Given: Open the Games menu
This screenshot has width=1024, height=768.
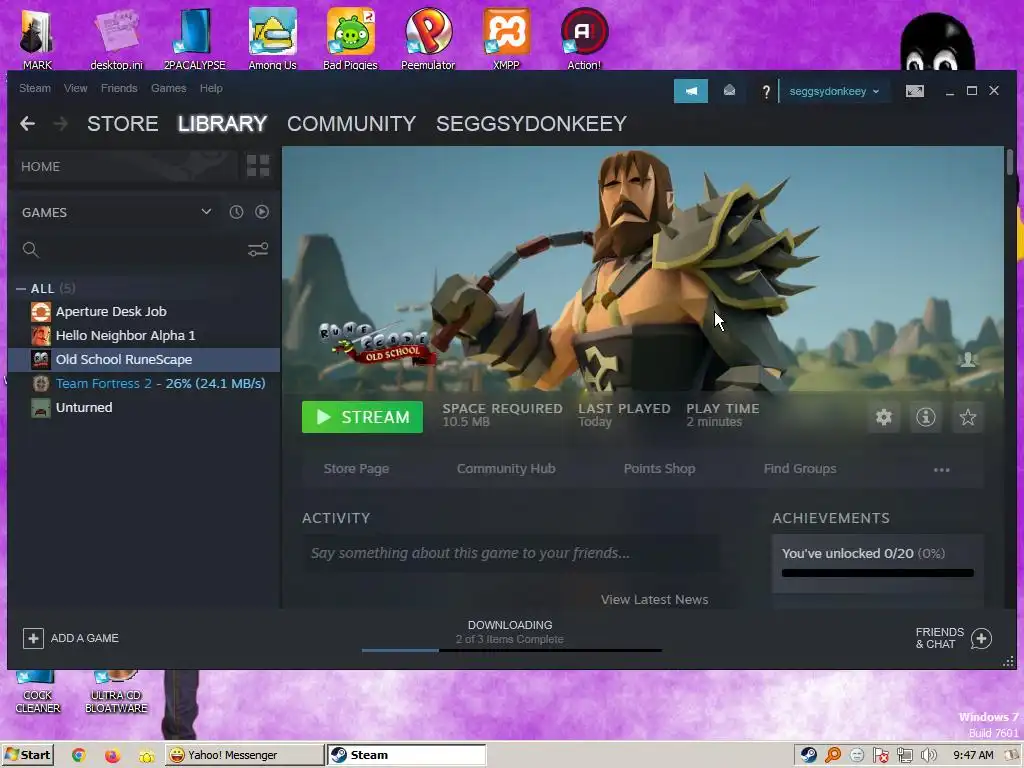Looking at the screenshot, I should (x=168, y=88).
